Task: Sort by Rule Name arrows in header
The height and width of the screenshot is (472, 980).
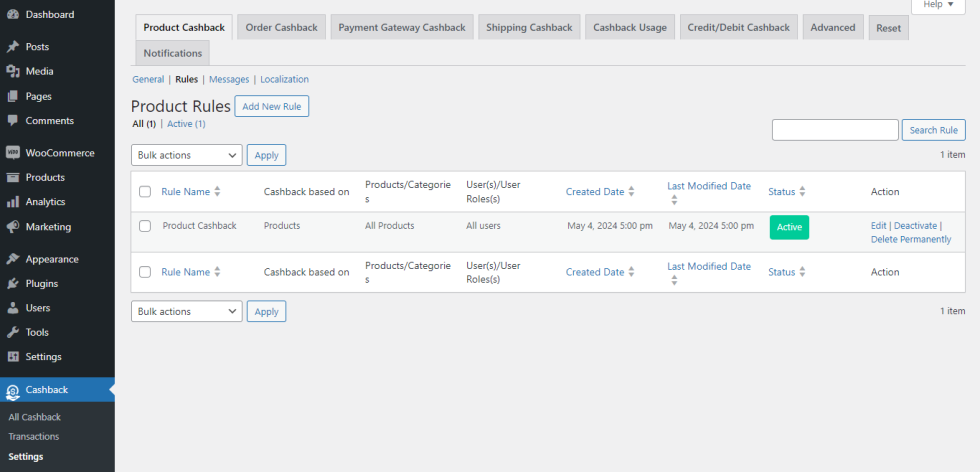Action: [x=217, y=192]
